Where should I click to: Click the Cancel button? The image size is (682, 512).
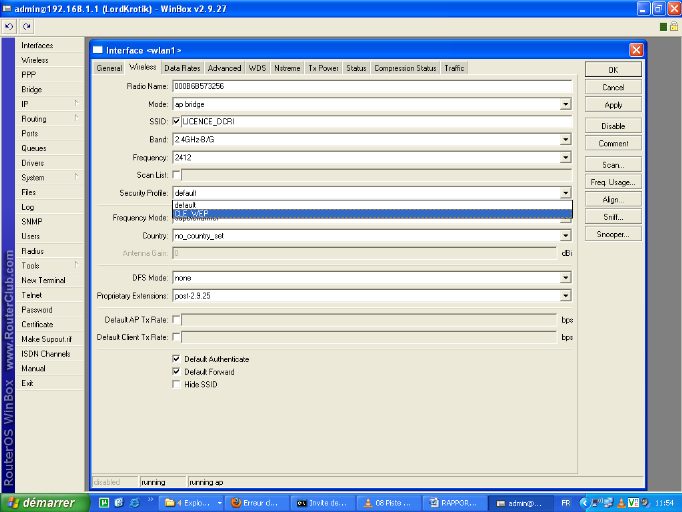point(613,87)
